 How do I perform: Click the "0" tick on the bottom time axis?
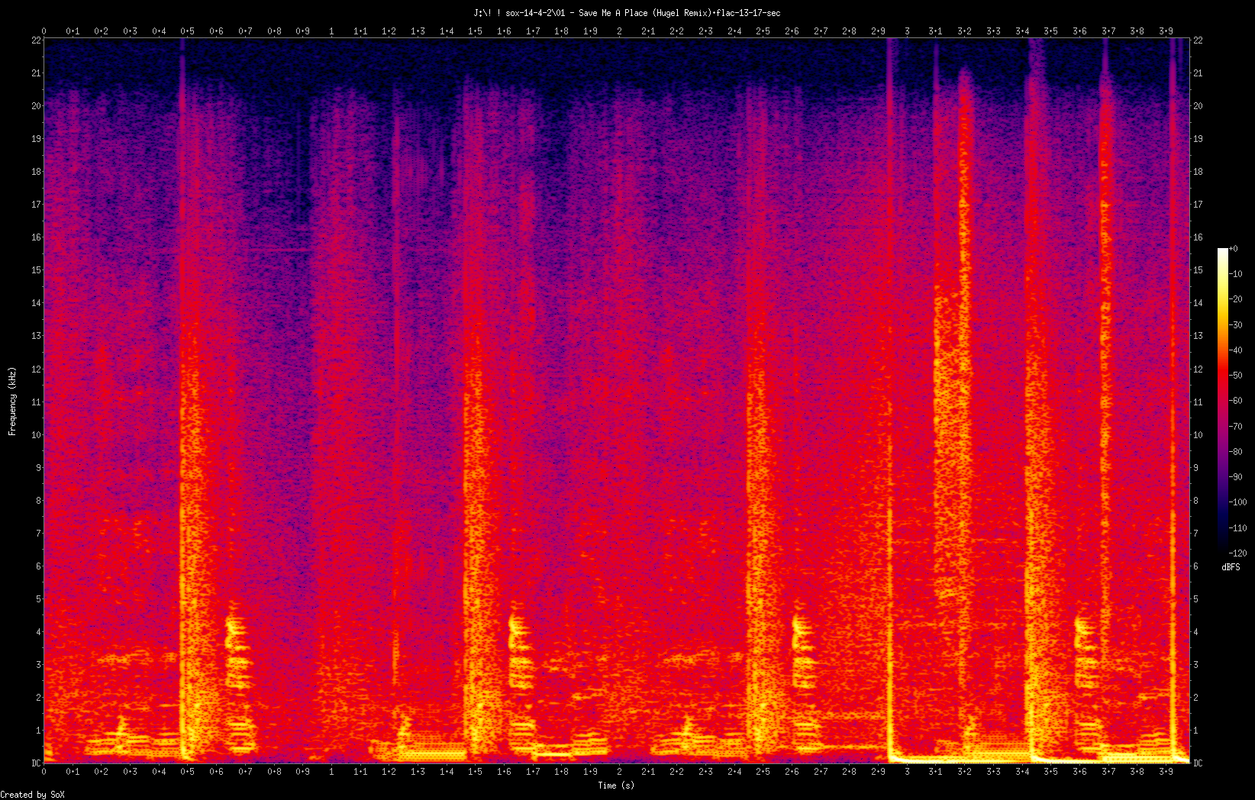pyautogui.click(x=44, y=772)
